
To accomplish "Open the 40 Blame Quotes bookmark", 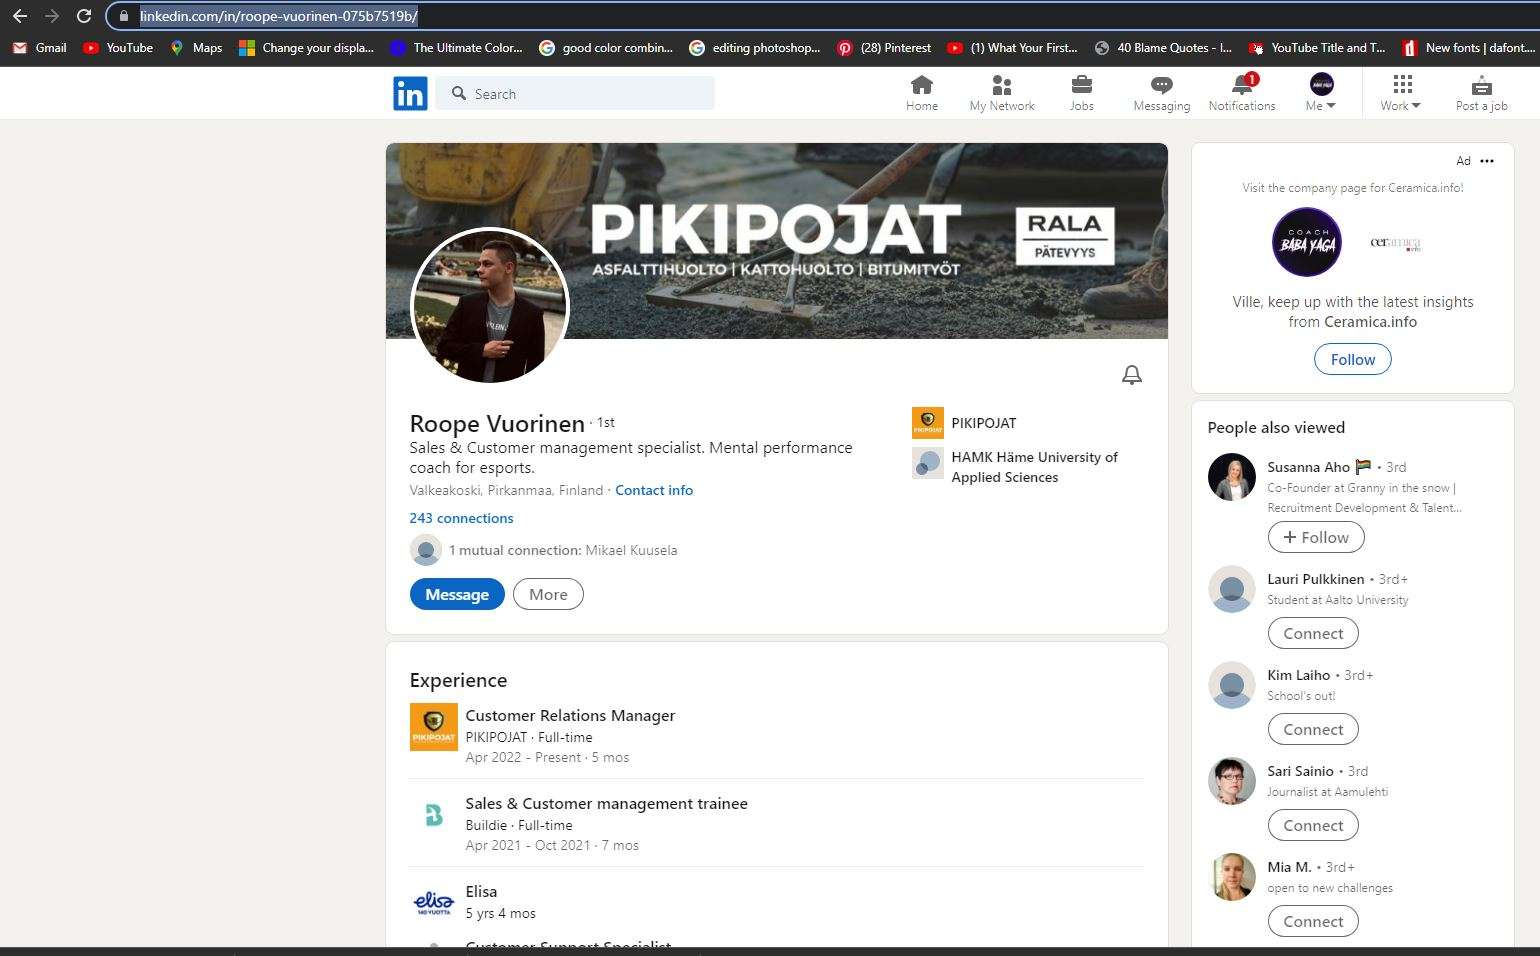I will click(x=1163, y=47).
